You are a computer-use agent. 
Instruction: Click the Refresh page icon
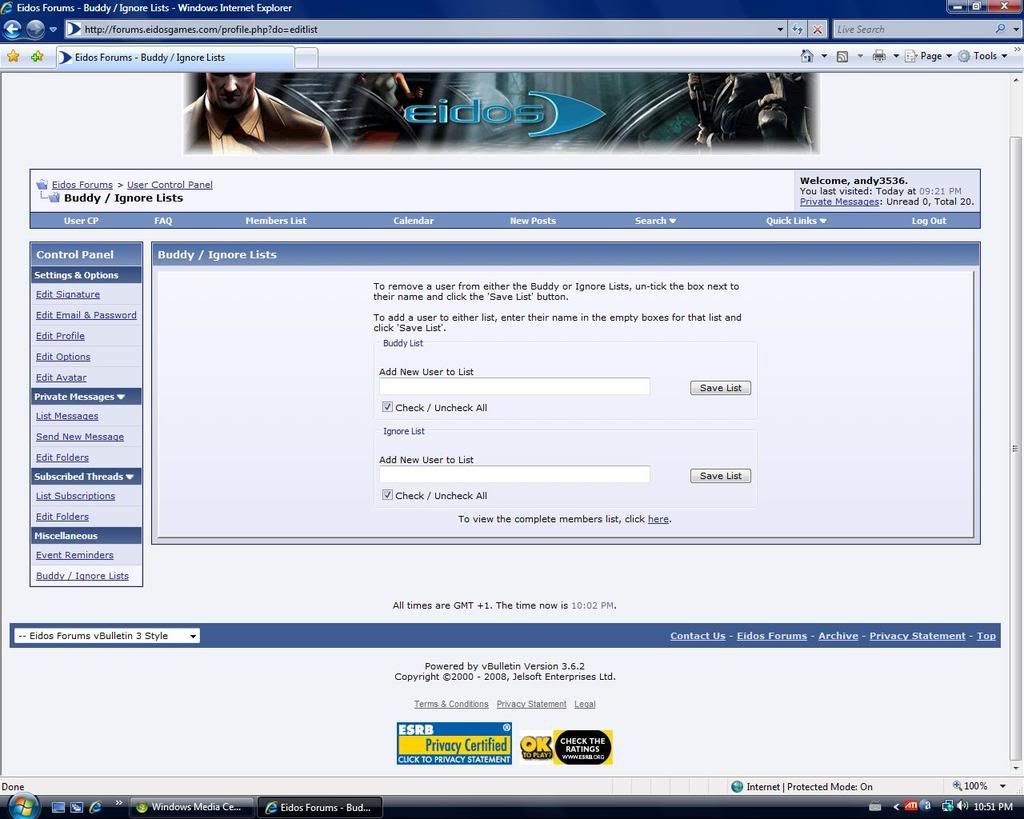pos(798,29)
